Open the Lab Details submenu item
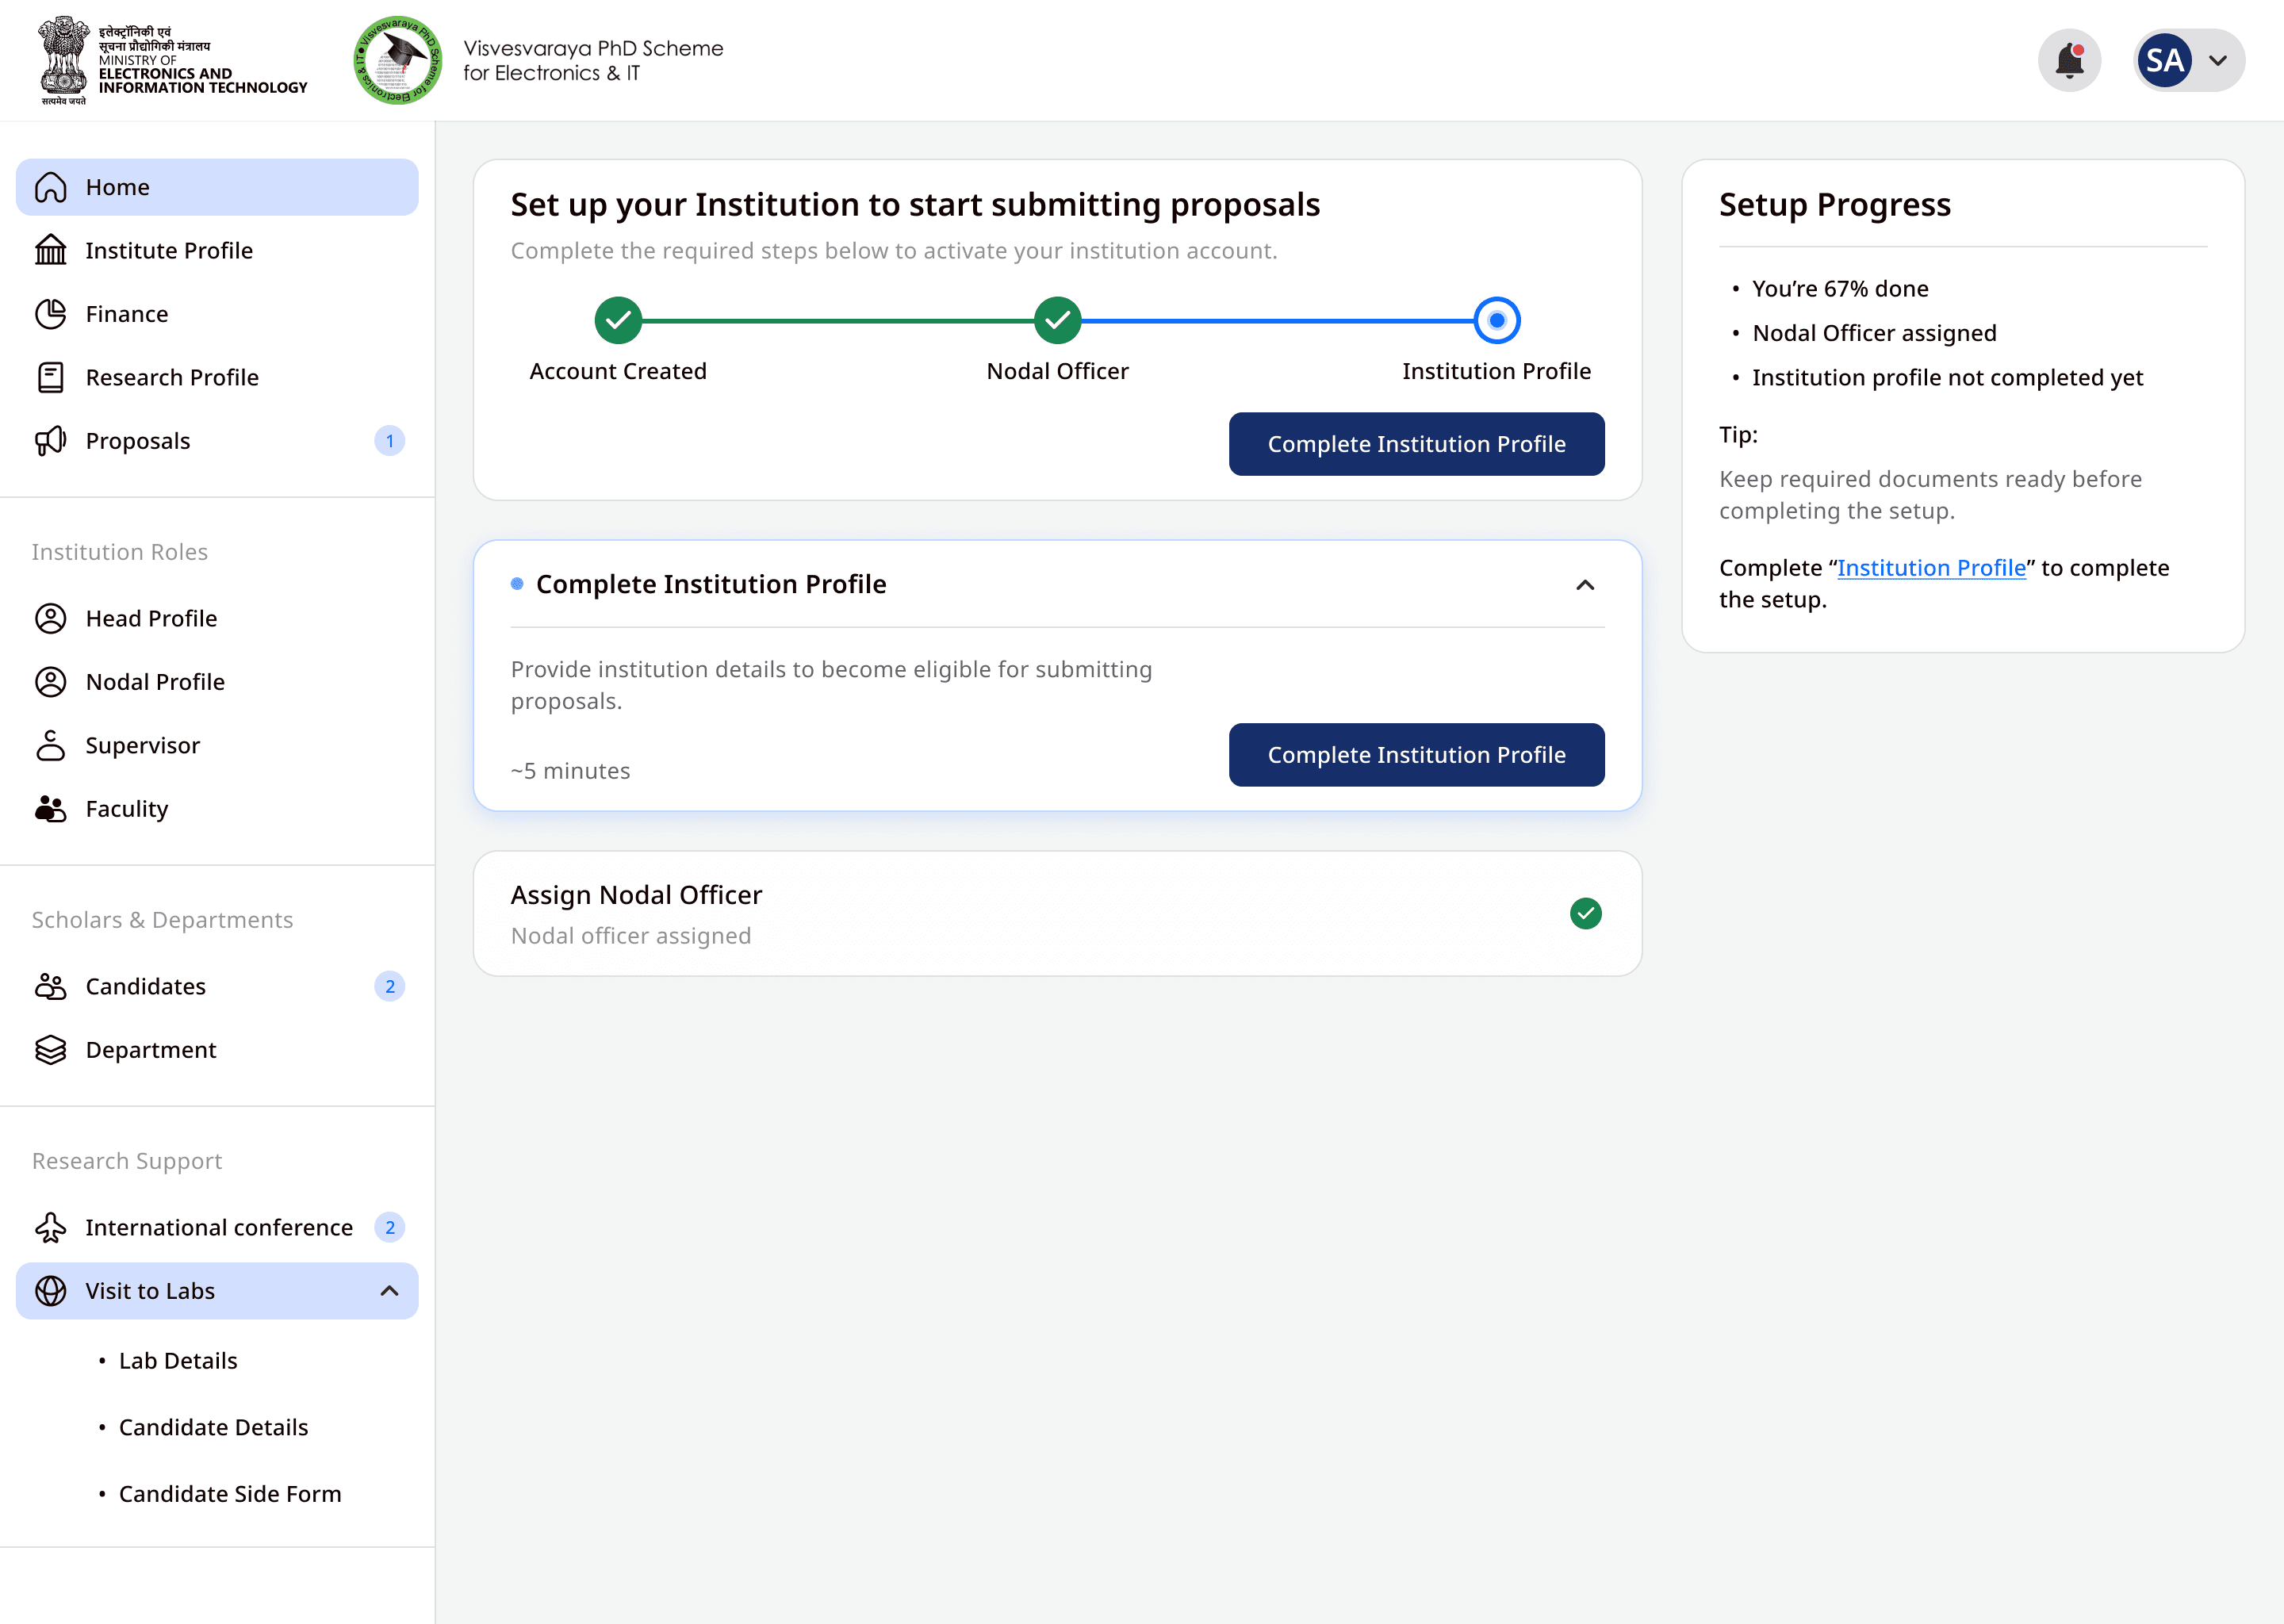The width and height of the screenshot is (2284, 1624). (x=178, y=1361)
